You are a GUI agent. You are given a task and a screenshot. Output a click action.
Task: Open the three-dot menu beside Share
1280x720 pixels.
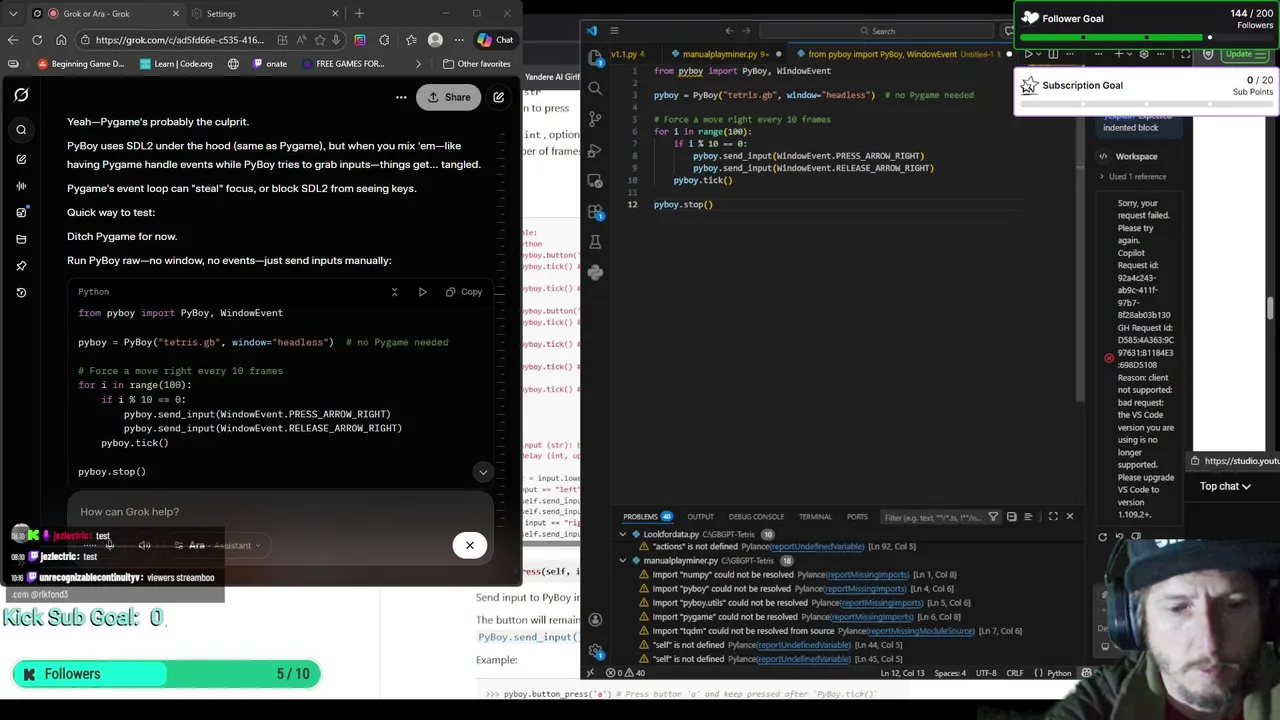(x=401, y=97)
